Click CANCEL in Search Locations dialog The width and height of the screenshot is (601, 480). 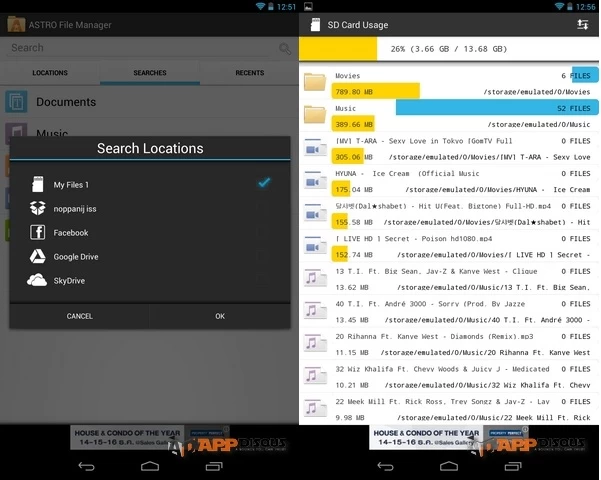coord(79,316)
